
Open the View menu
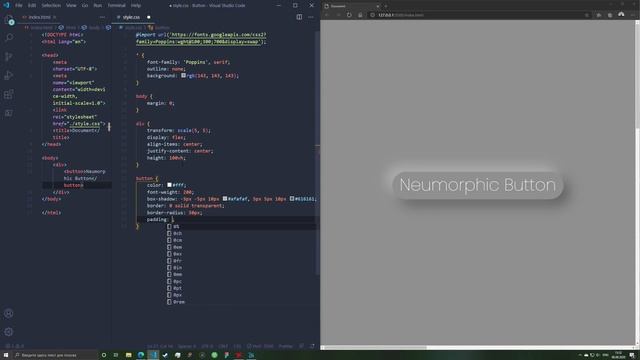[x=71, y=6]
